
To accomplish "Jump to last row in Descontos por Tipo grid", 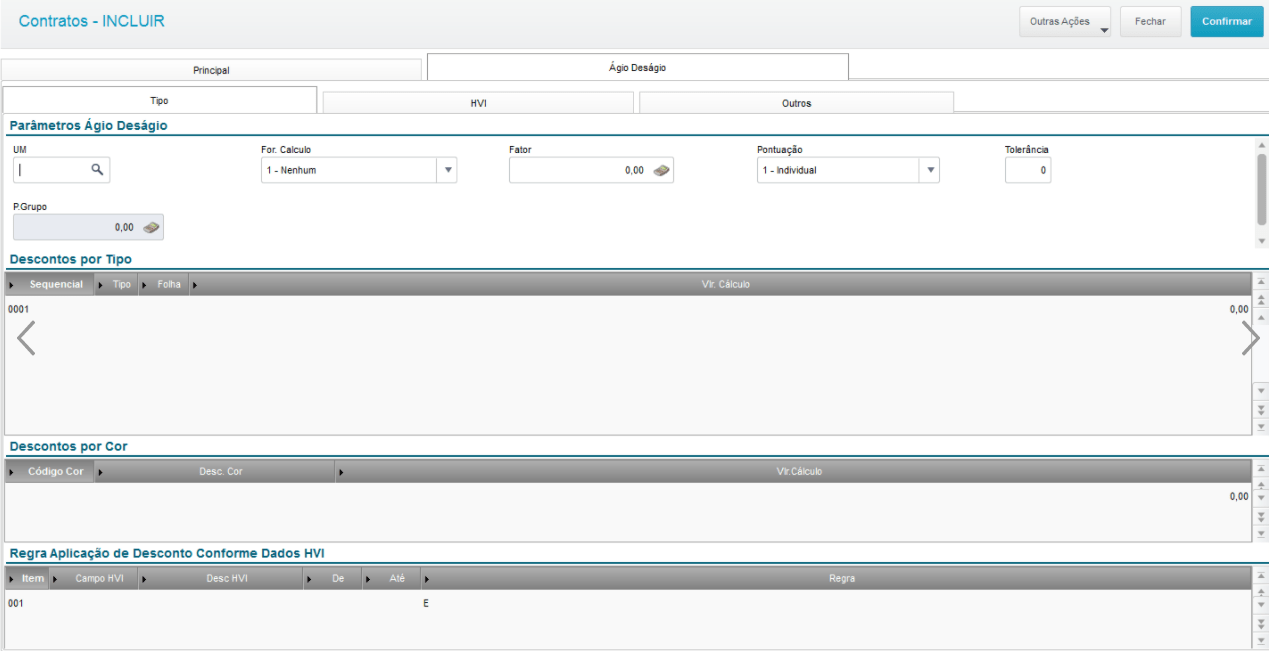I will tap(1261, 426).
